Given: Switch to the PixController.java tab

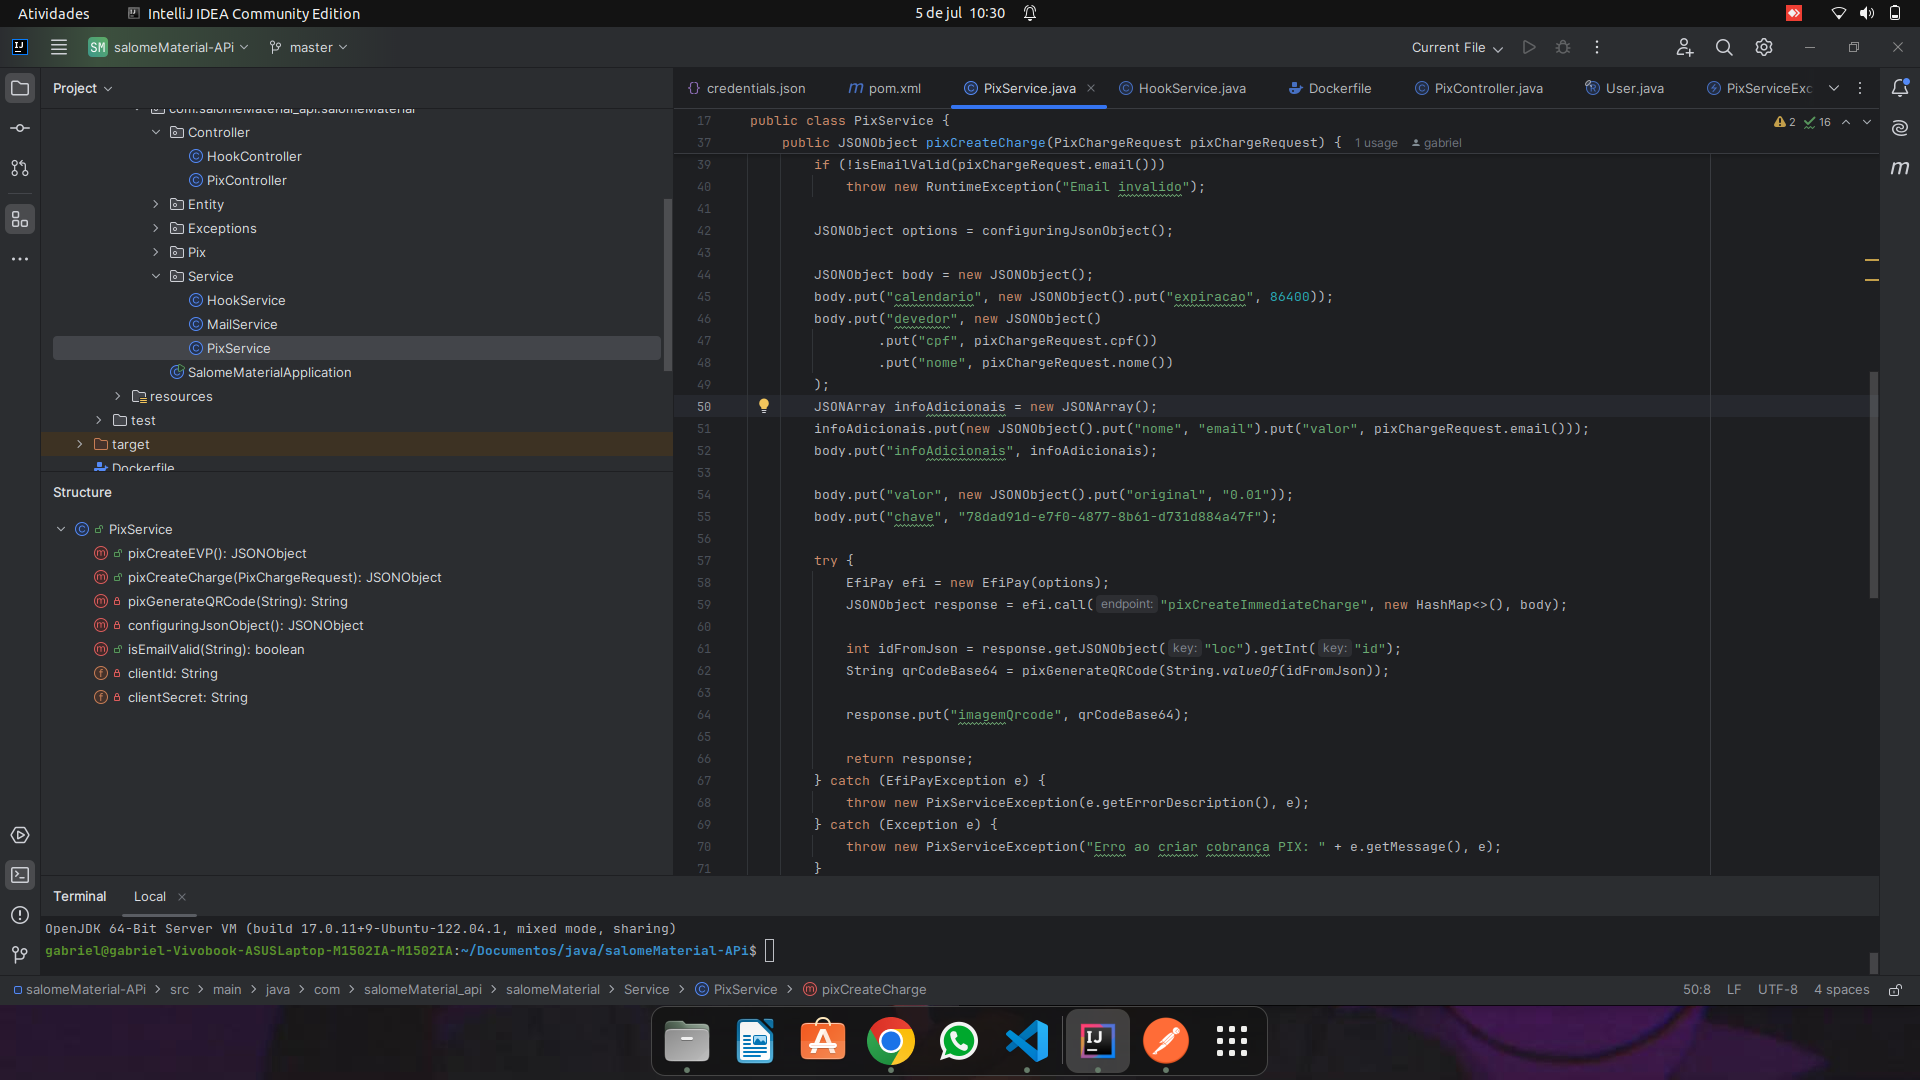Looking at the screenshot, I should pyautogui.click(x=1479, y=88).
